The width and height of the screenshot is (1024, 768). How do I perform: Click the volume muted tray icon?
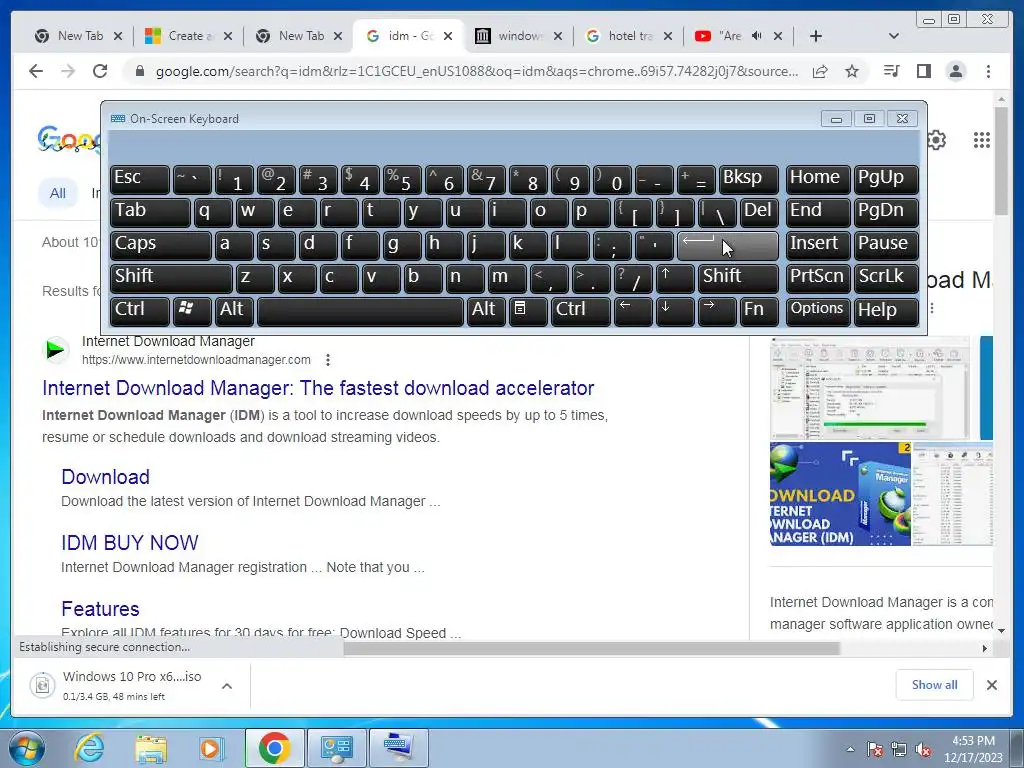click(923, 750)
